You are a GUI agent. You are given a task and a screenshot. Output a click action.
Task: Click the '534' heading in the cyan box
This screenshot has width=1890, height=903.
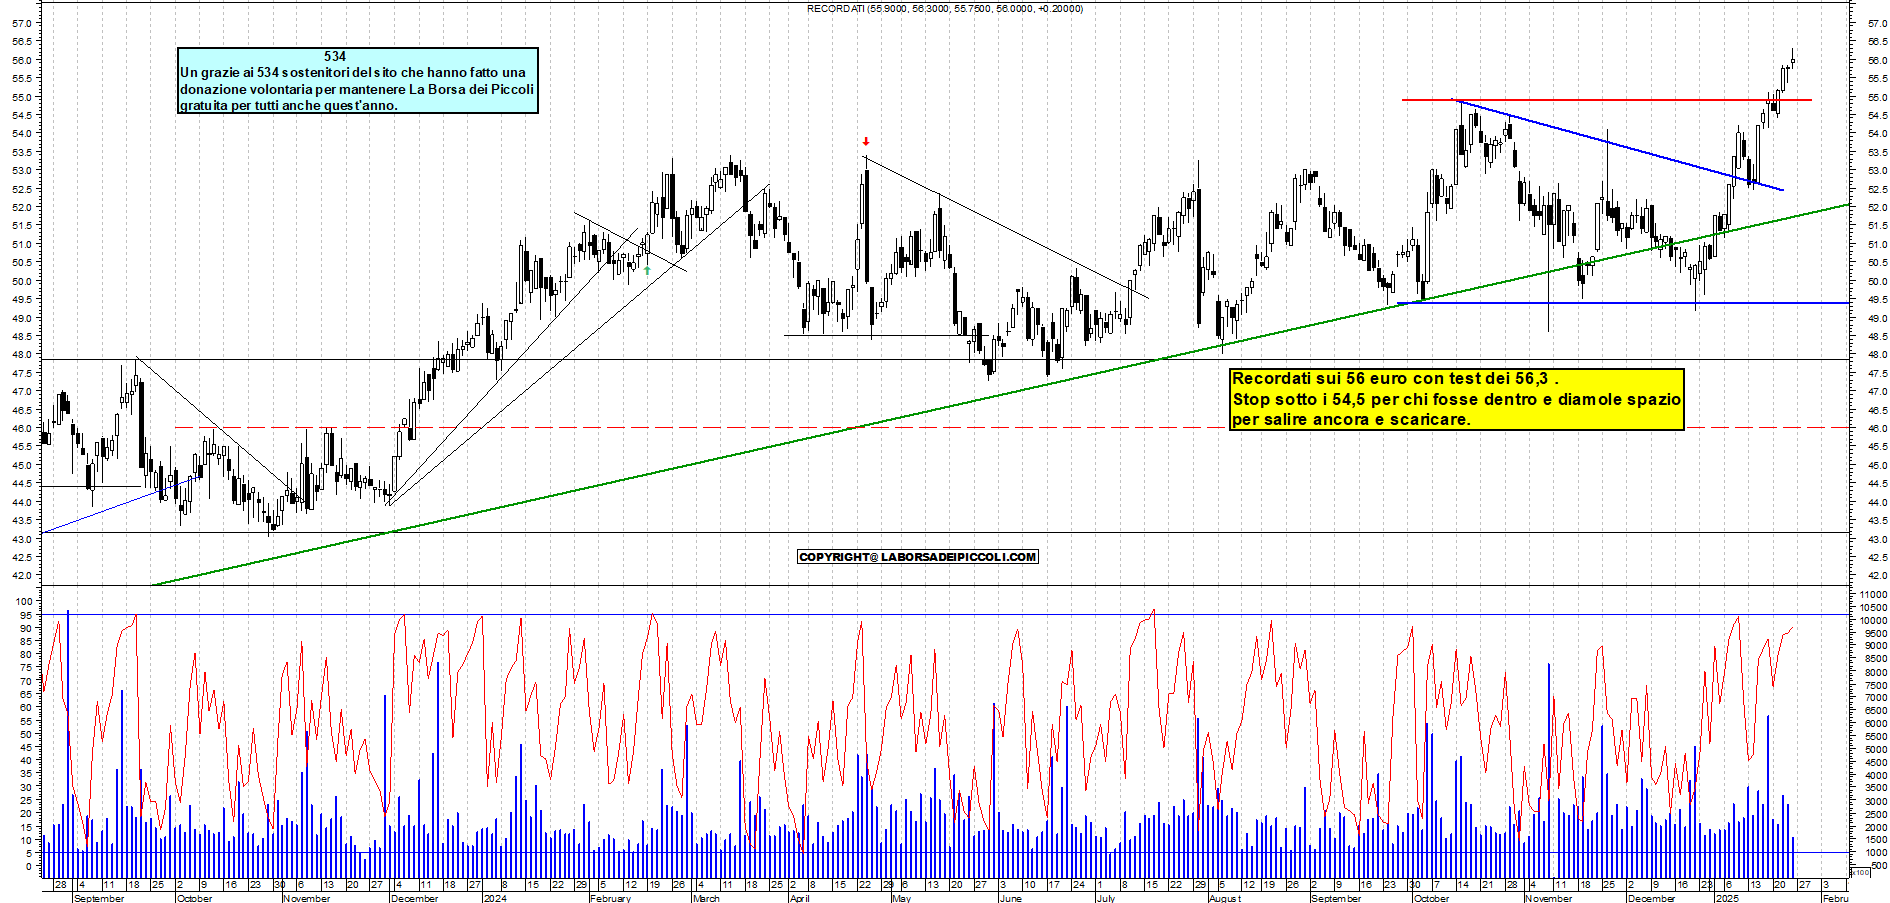[335, 57]
